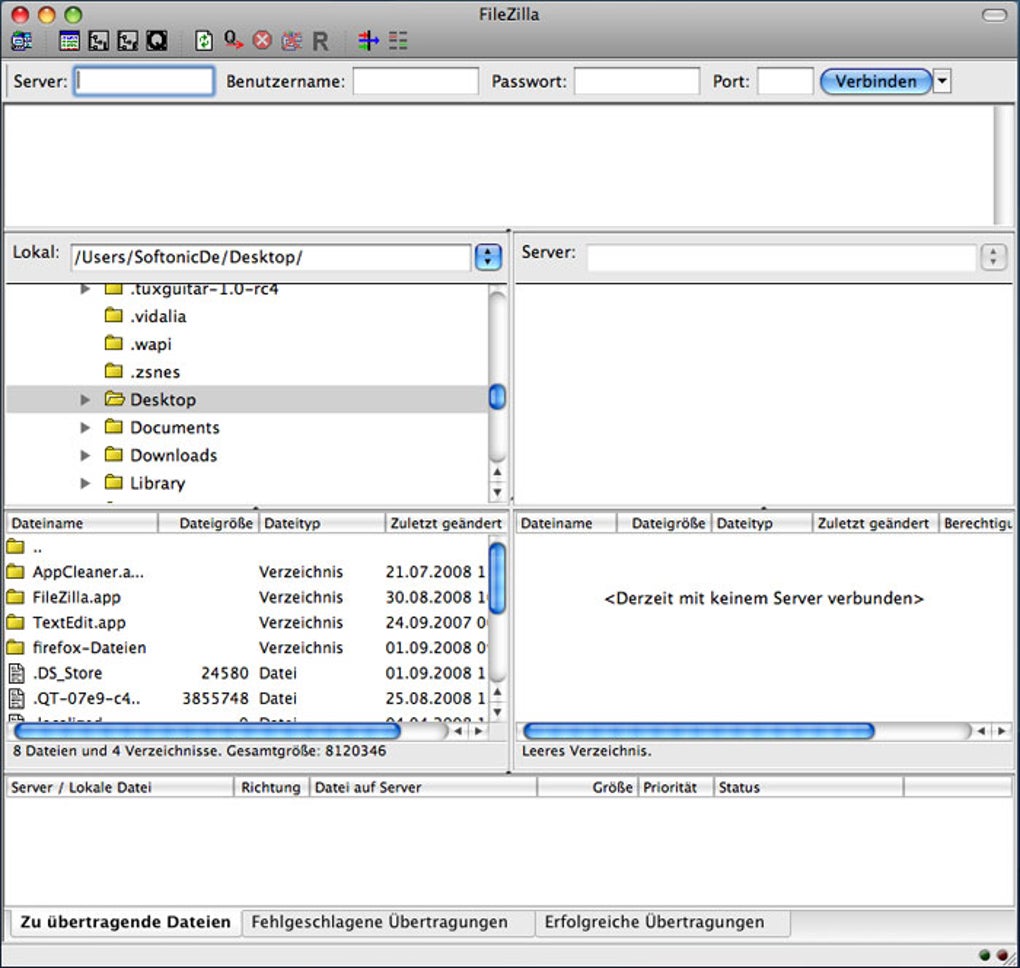Sort local files by Dateityp column
The height and width of the screenshot is (968, 1020).
click(322, 523)
